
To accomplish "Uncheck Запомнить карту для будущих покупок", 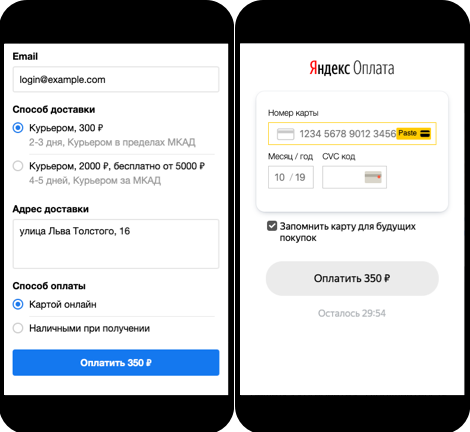I will (272, 226).
